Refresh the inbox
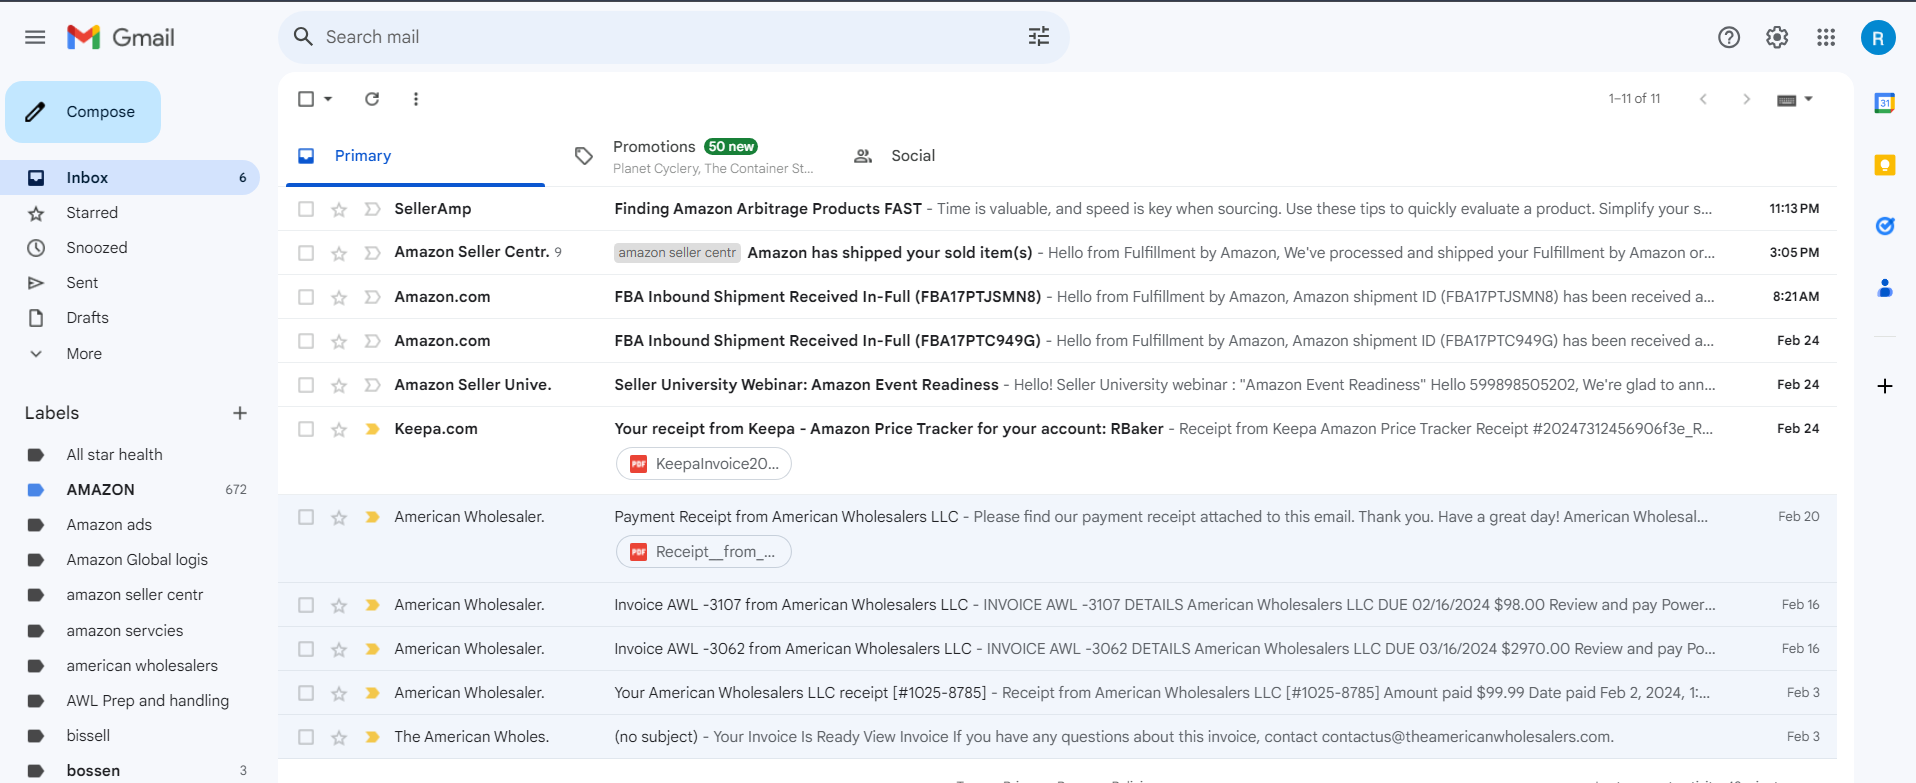Viewport: 1916px width, 783px height. [372, 99]
